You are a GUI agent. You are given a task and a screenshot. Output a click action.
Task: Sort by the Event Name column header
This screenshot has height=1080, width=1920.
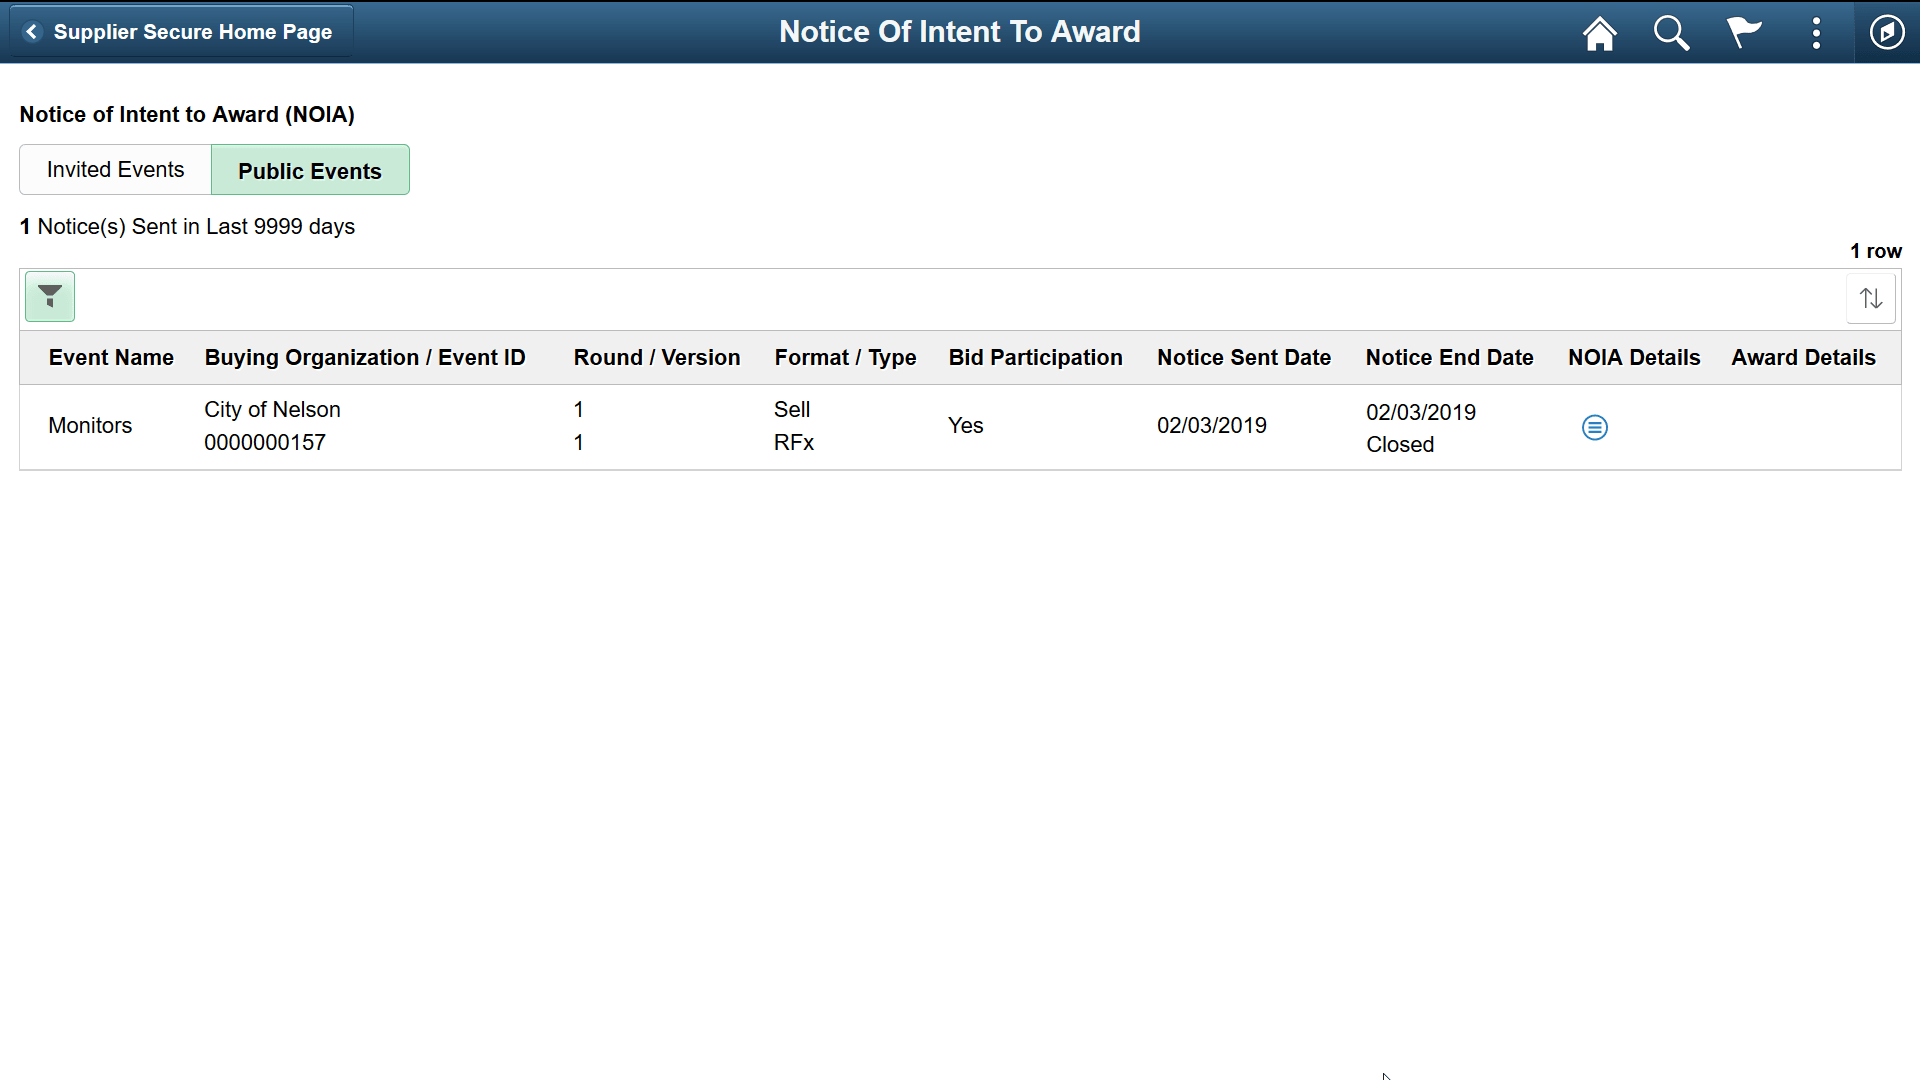(x=111, y=357)
